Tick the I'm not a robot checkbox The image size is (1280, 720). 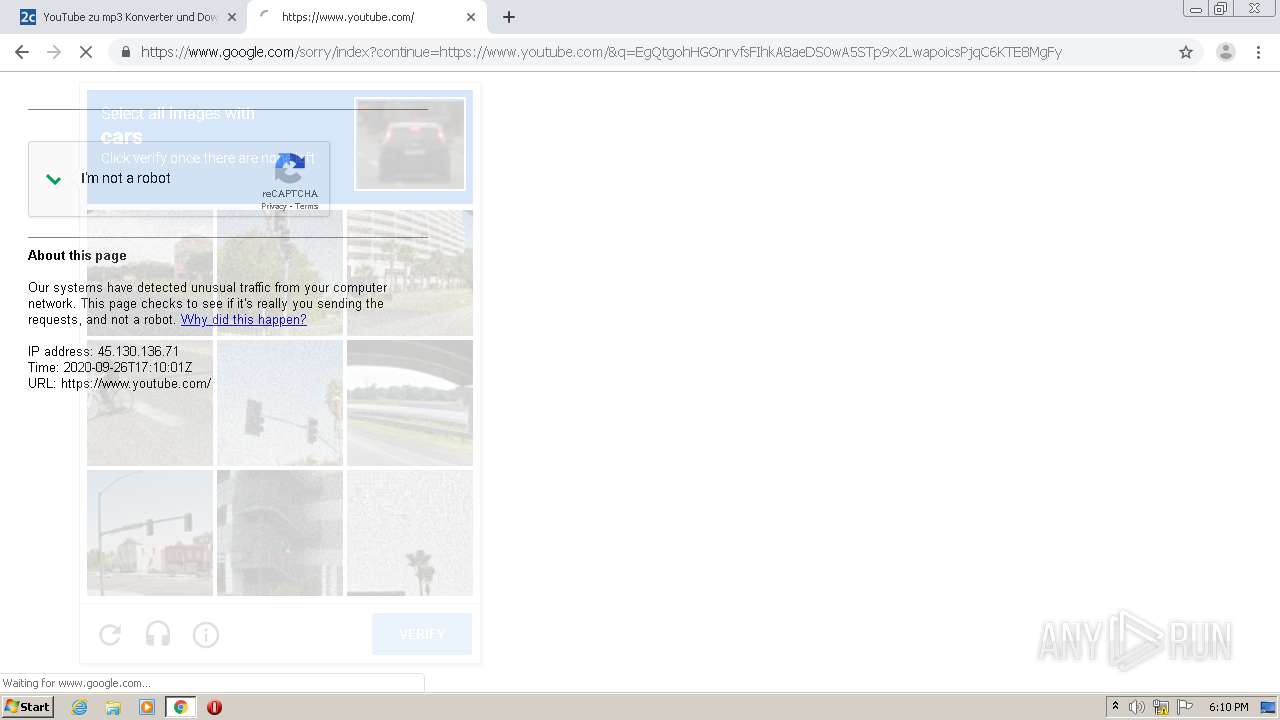click(53, 179)
